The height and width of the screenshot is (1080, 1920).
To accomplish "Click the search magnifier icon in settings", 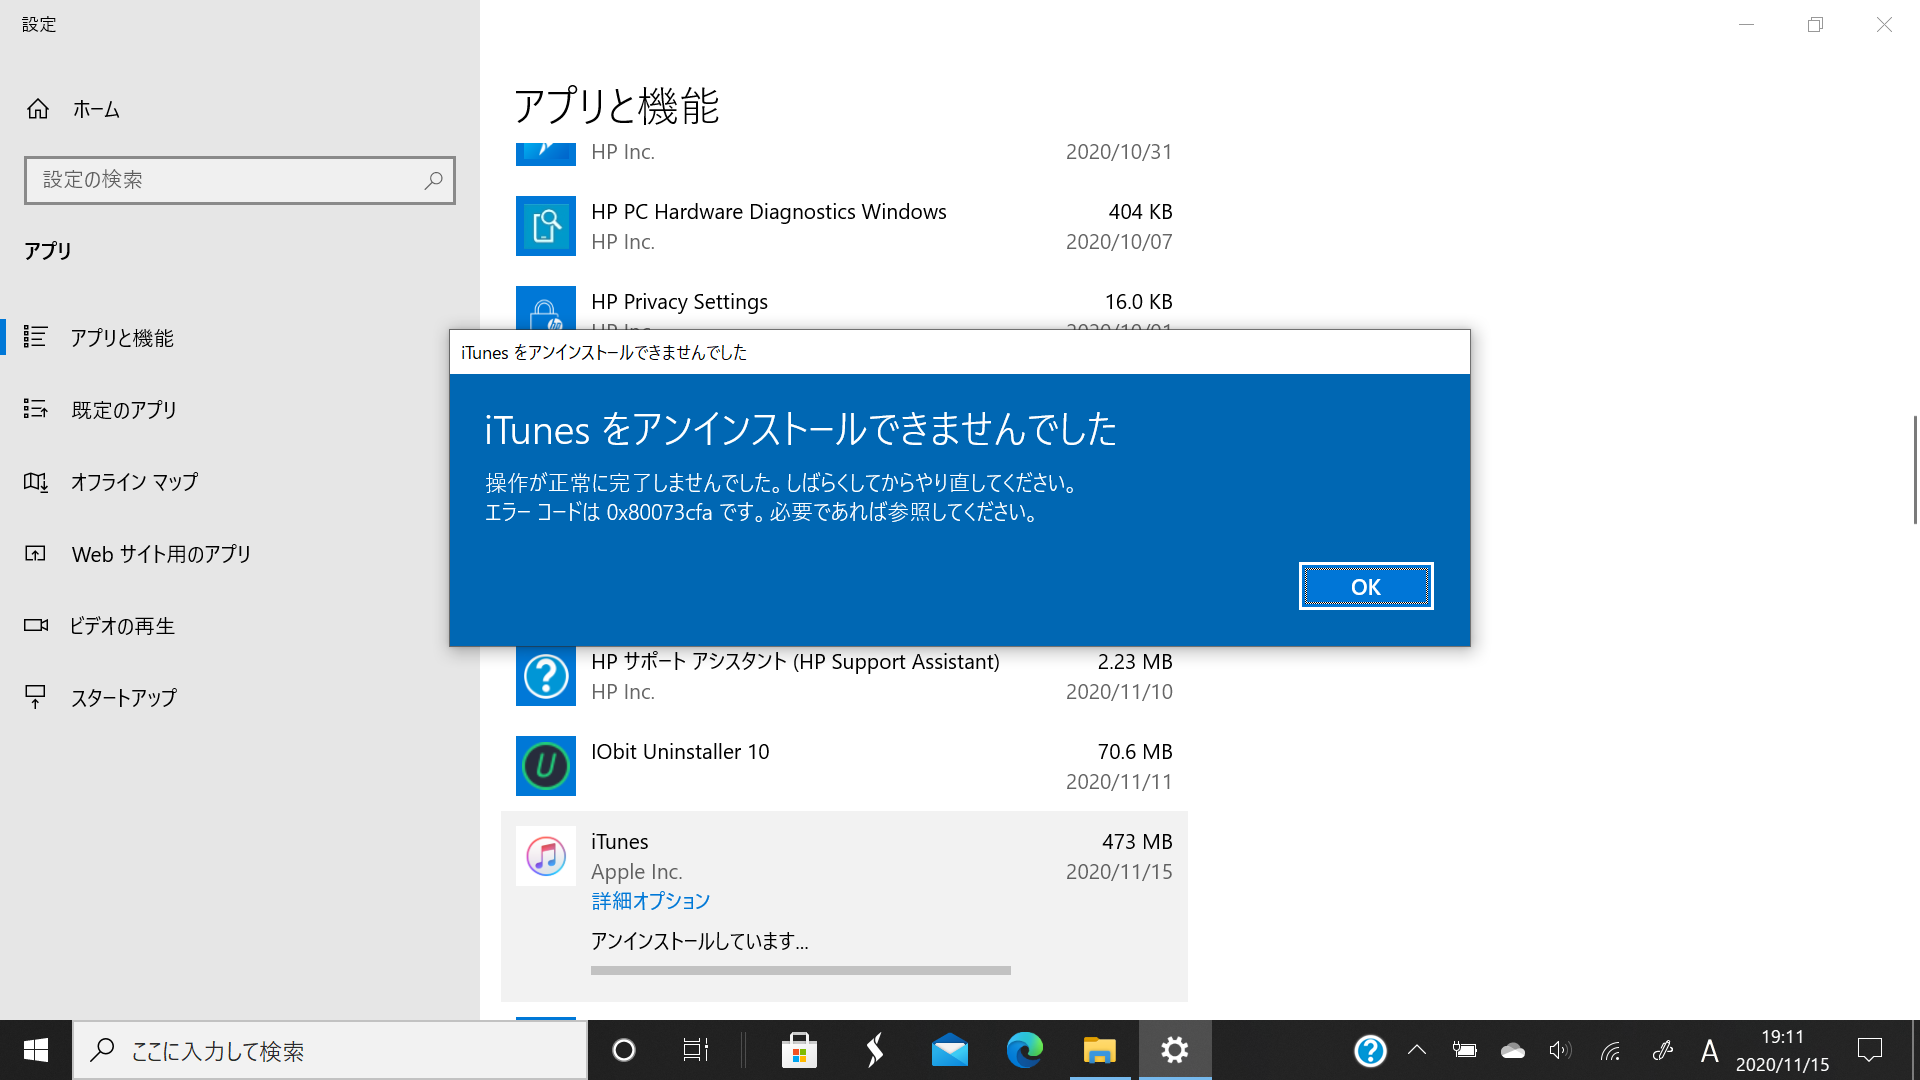I will [433, 180].
